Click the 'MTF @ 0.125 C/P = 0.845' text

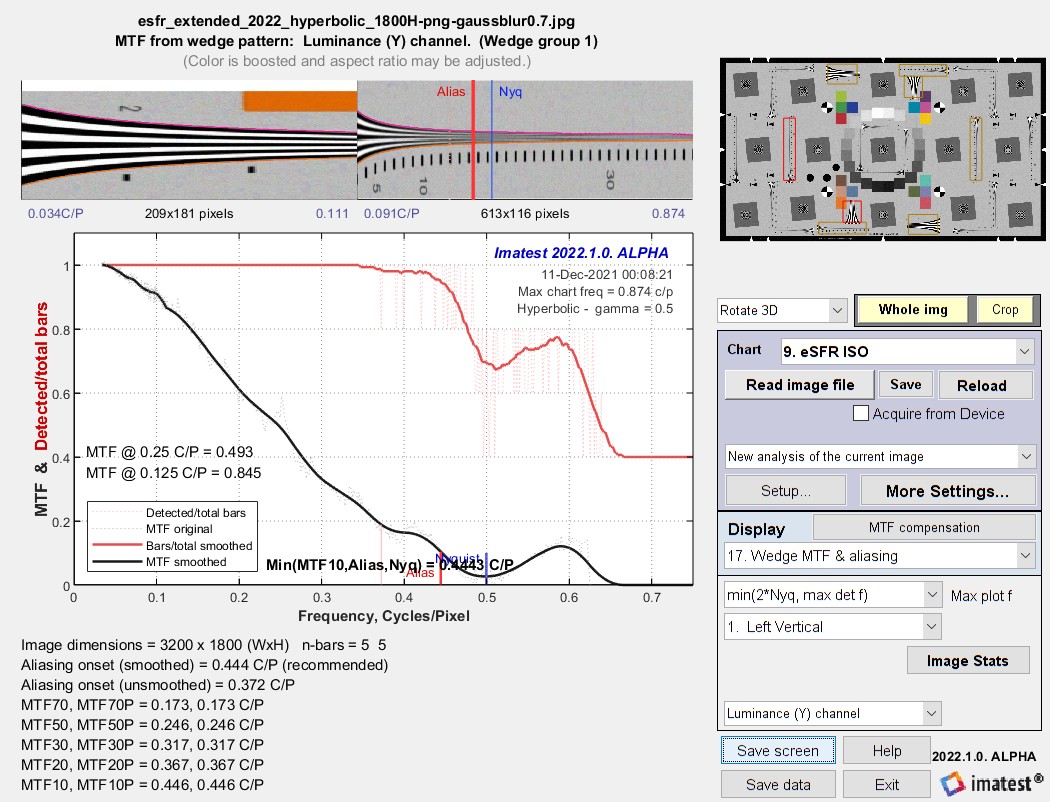point(173,473)
